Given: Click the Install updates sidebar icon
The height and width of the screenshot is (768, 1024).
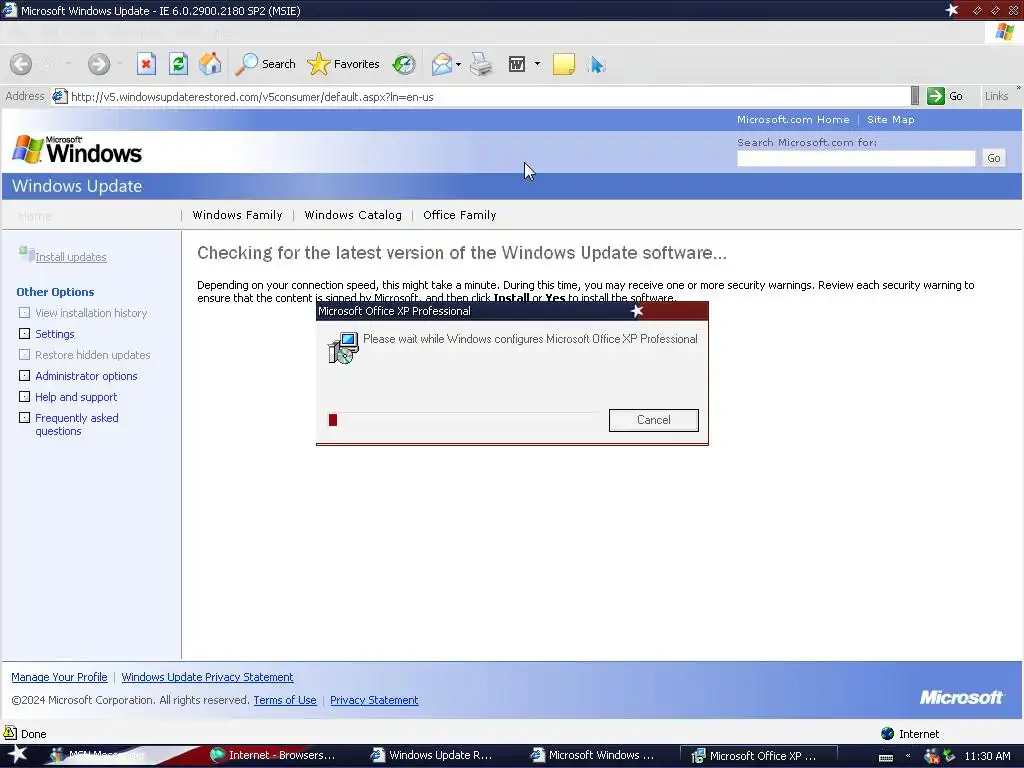Looking at the screenshot, I should (x=26, y=253).
